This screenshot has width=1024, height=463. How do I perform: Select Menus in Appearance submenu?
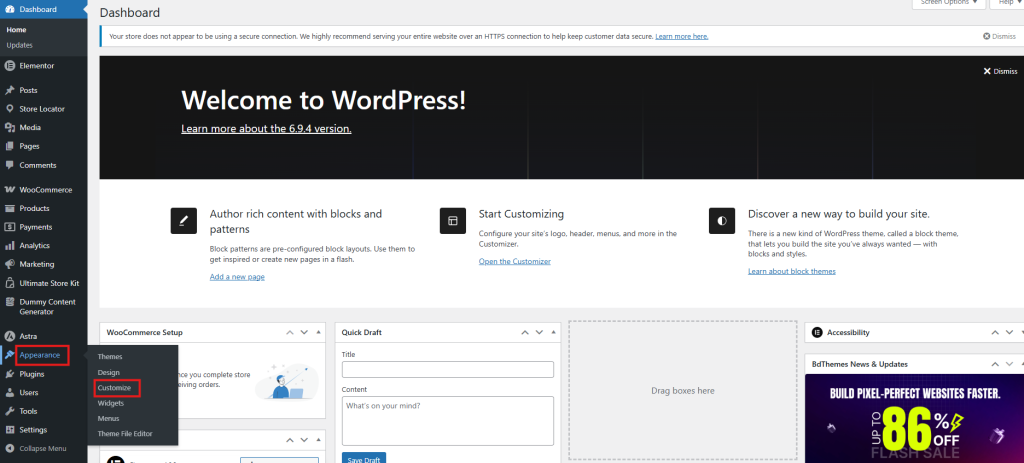click(108, 419)
